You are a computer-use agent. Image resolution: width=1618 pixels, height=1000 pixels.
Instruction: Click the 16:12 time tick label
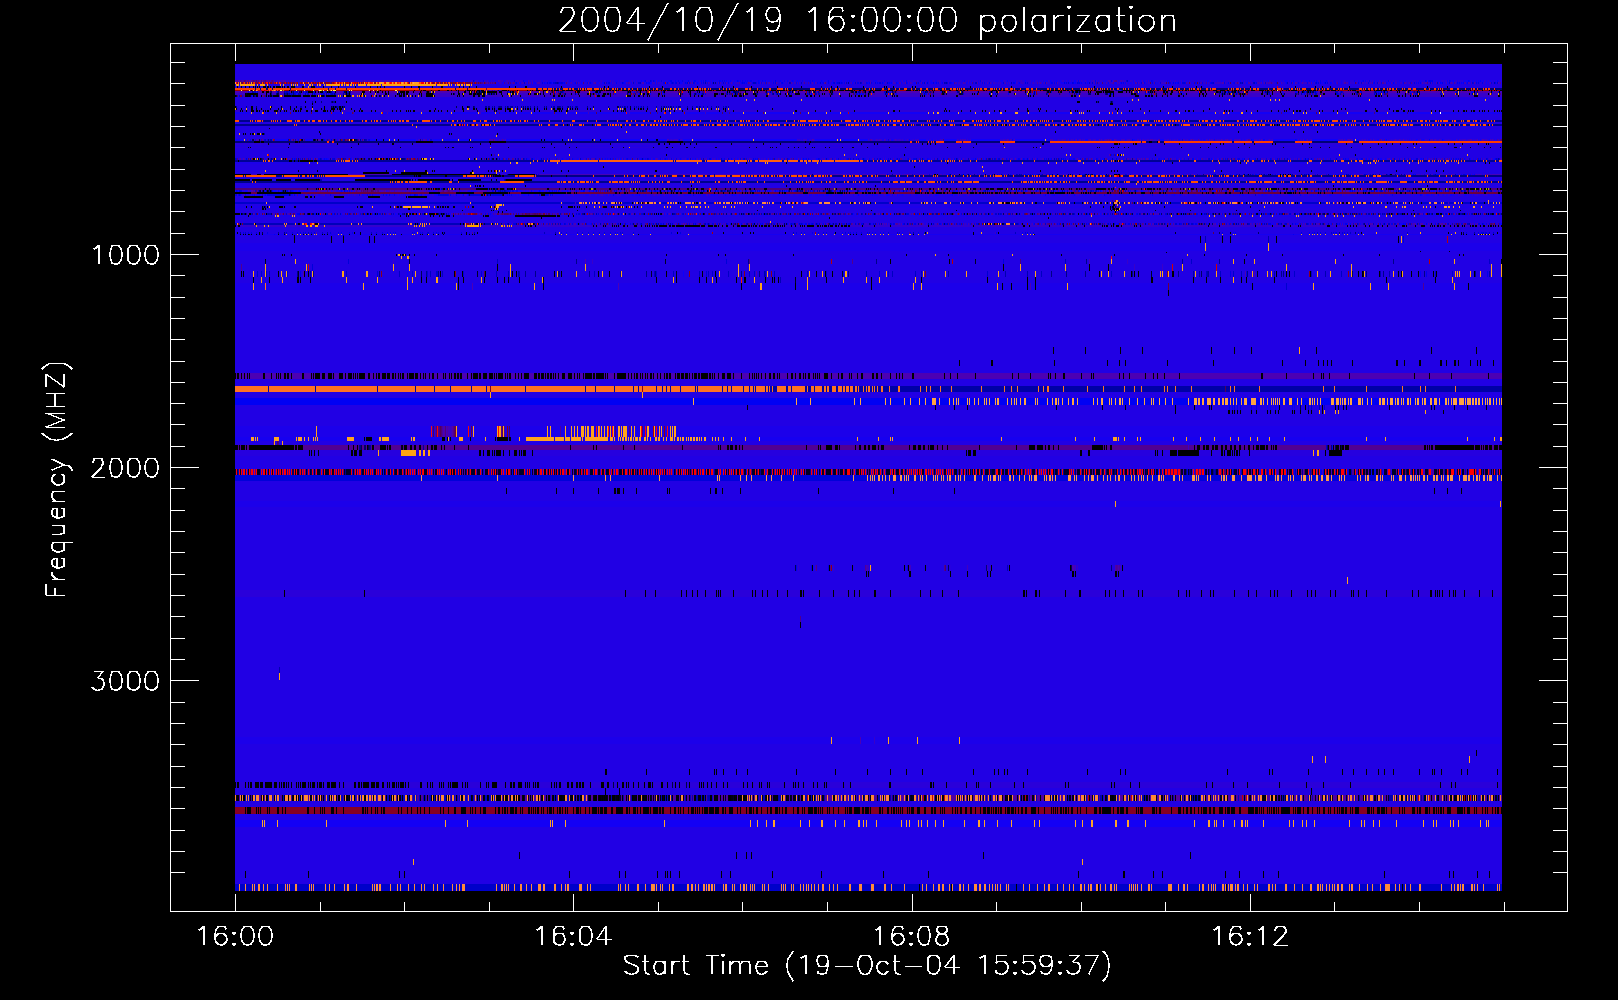pos(1250,936)
